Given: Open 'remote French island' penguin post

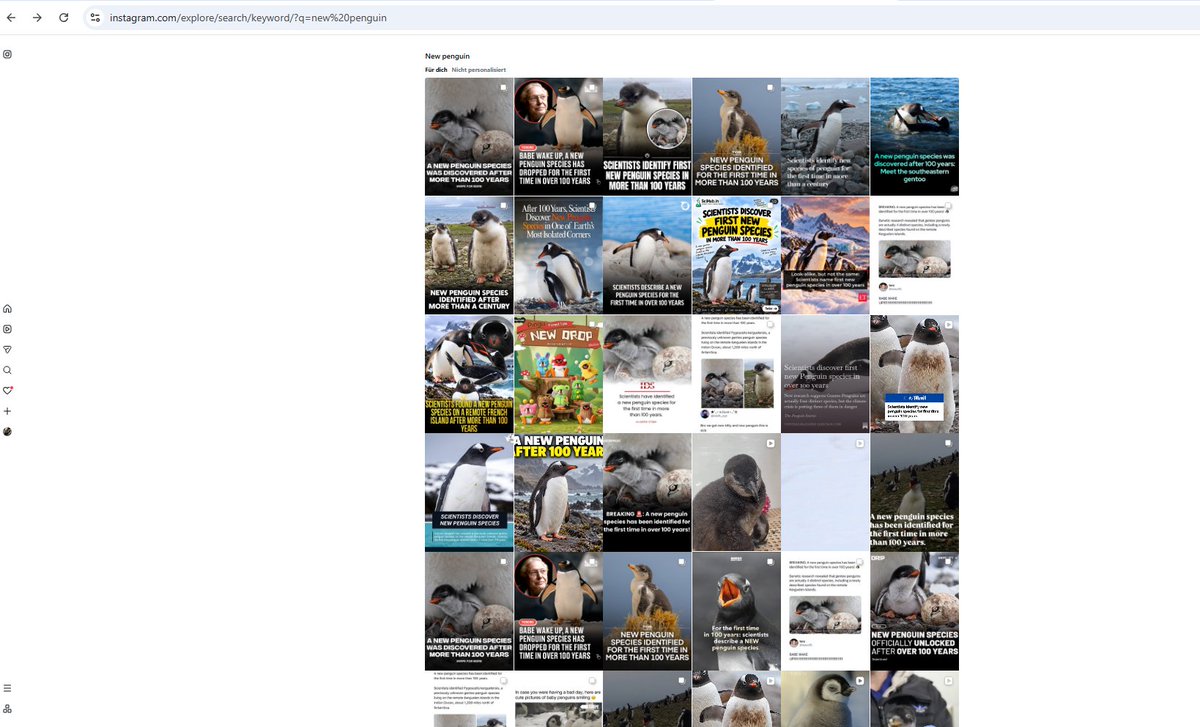Looking at the screenshot, I should tap(469, 374).
